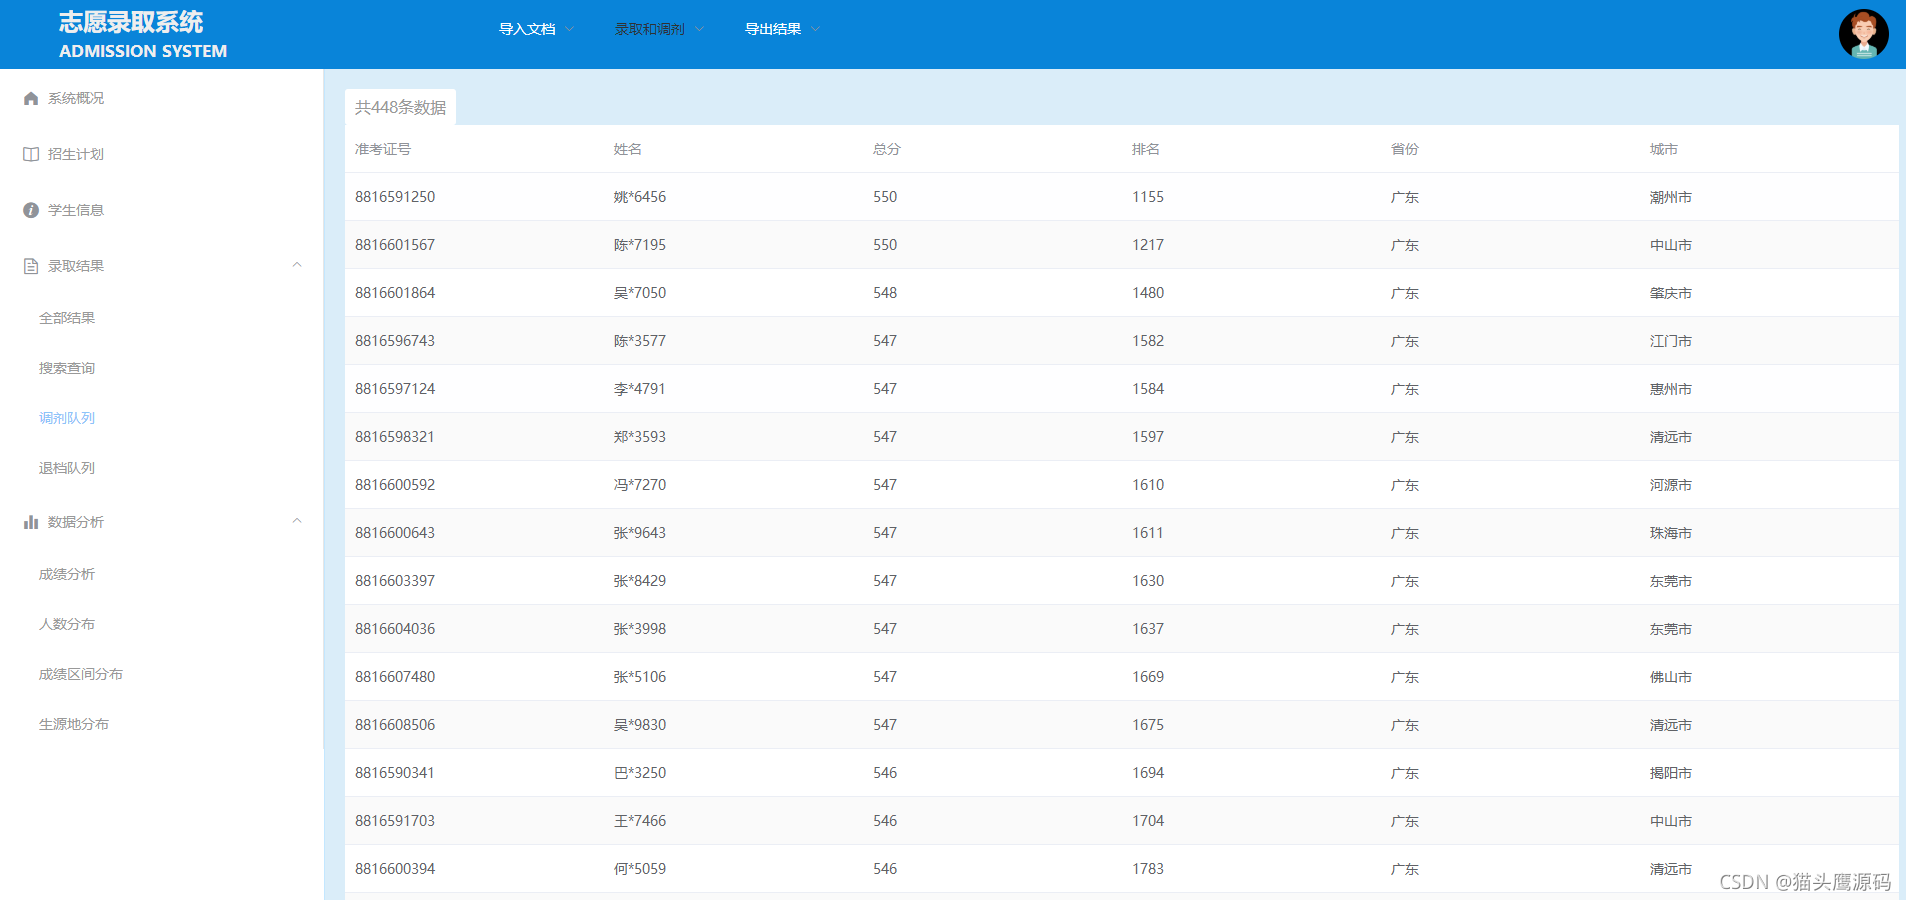This screenshot has width=1906, height=900.
Task: Click the 姓名 column header
Action: click(x=628, y=149)
